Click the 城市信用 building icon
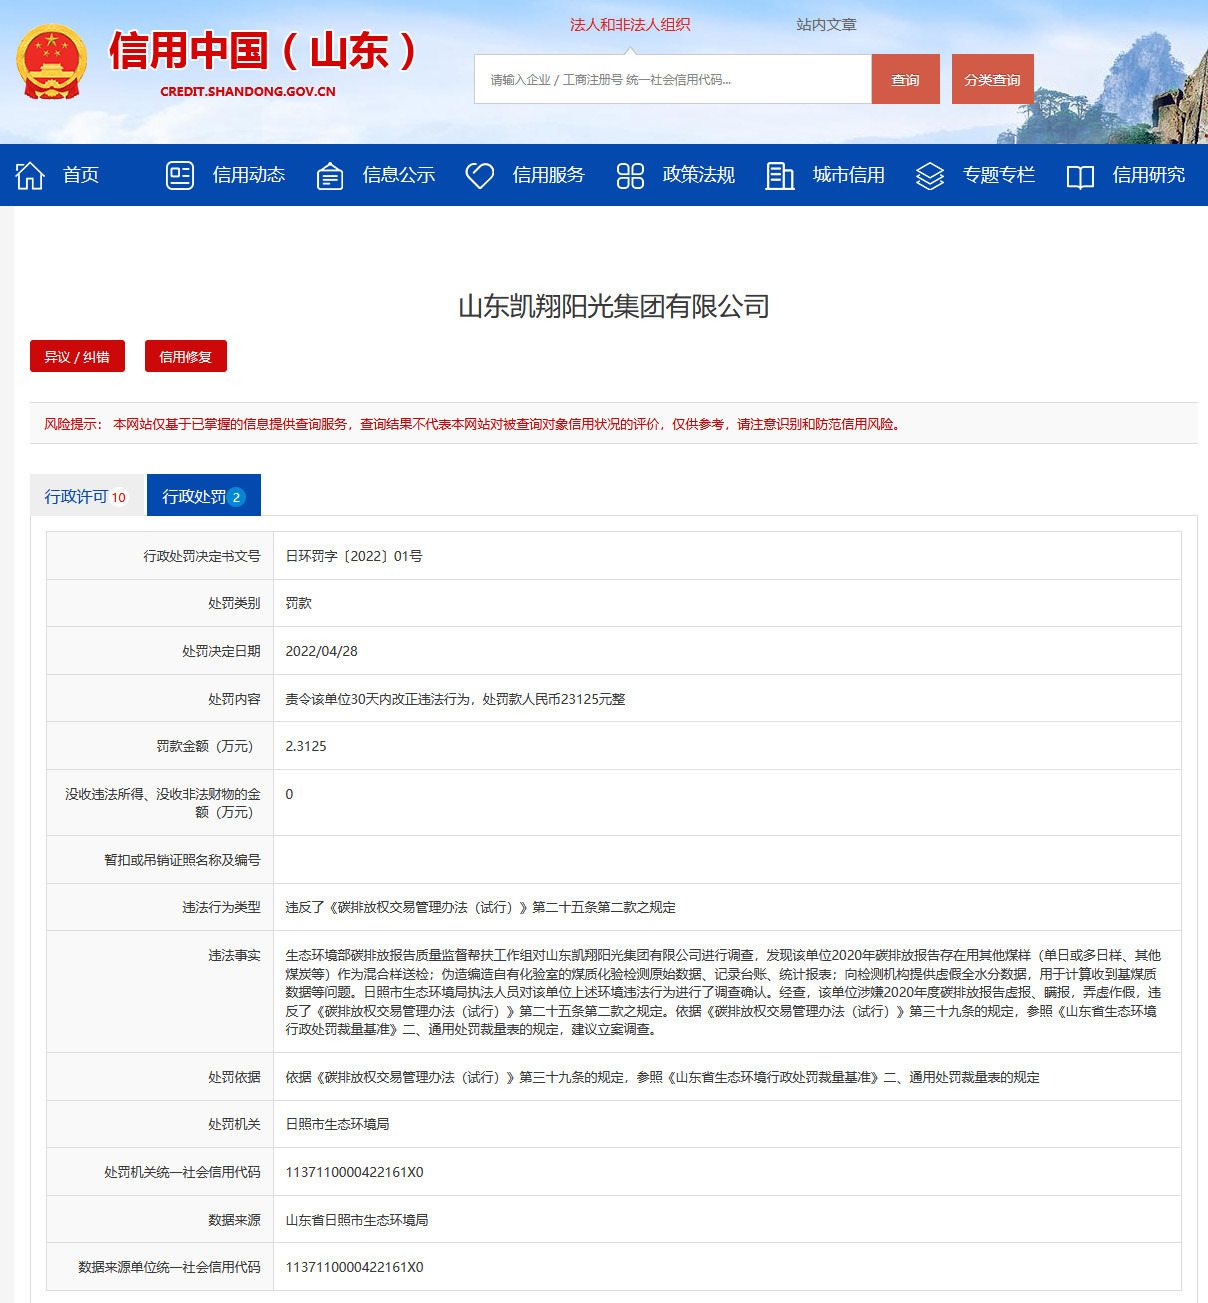The width and height of the screenshot is (1208, 1303). [x=780, y=176]
